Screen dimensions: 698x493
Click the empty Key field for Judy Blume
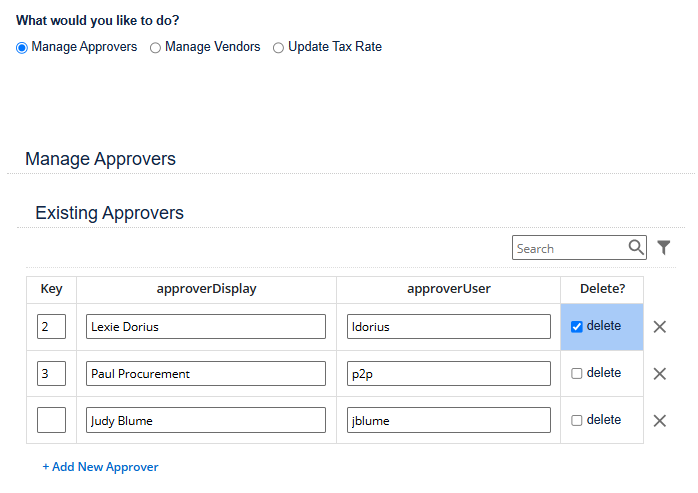[51, 420]
